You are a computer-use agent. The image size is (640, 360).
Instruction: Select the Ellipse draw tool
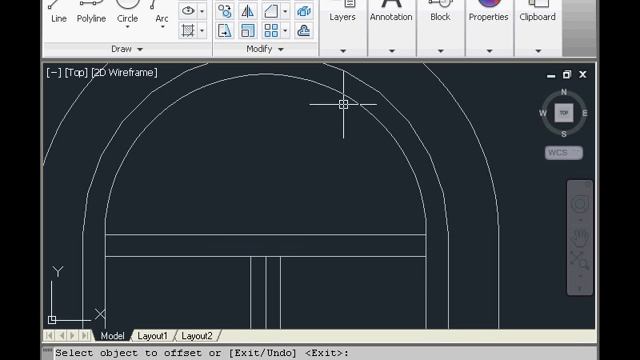coord(188,11)
